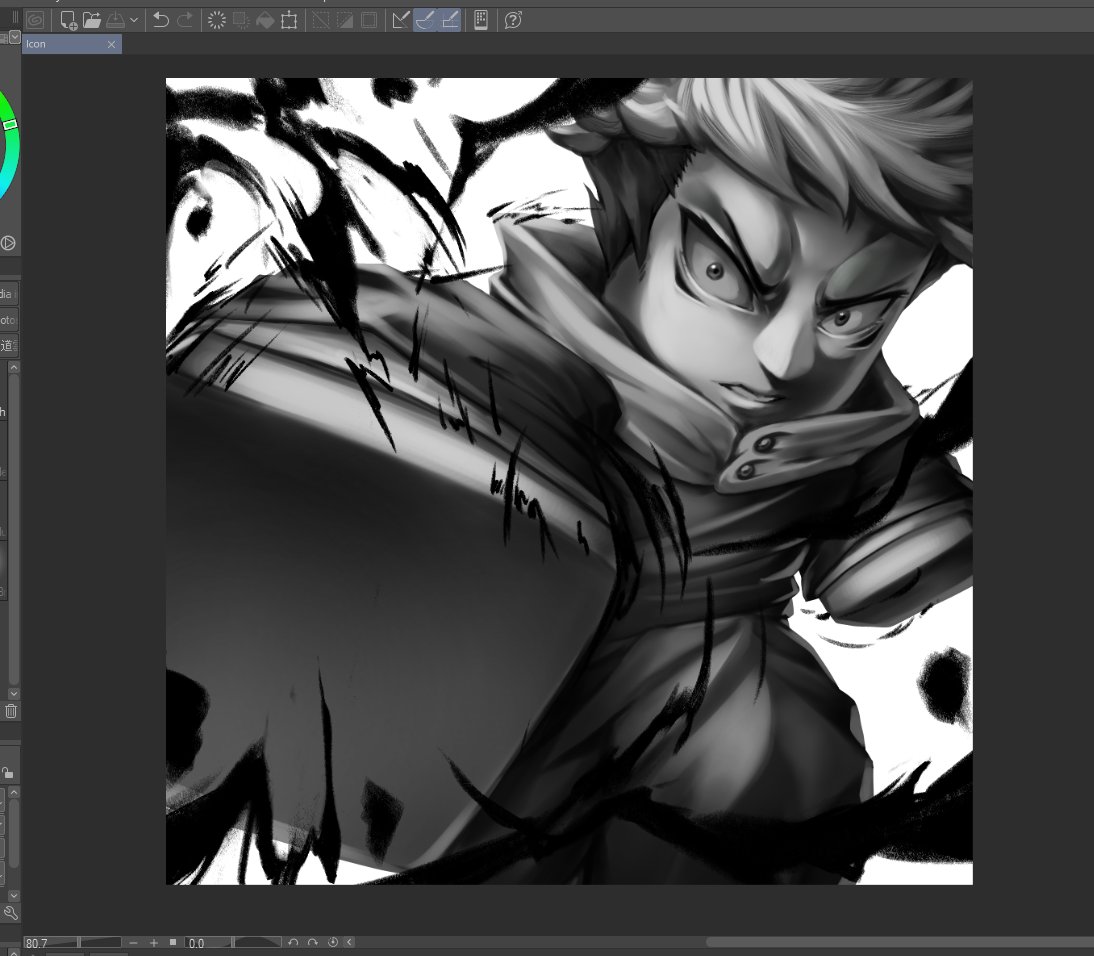This screenshot has height=956, width=1094.
Task: Collapse the status bar with the chevron
Action: 350,943
